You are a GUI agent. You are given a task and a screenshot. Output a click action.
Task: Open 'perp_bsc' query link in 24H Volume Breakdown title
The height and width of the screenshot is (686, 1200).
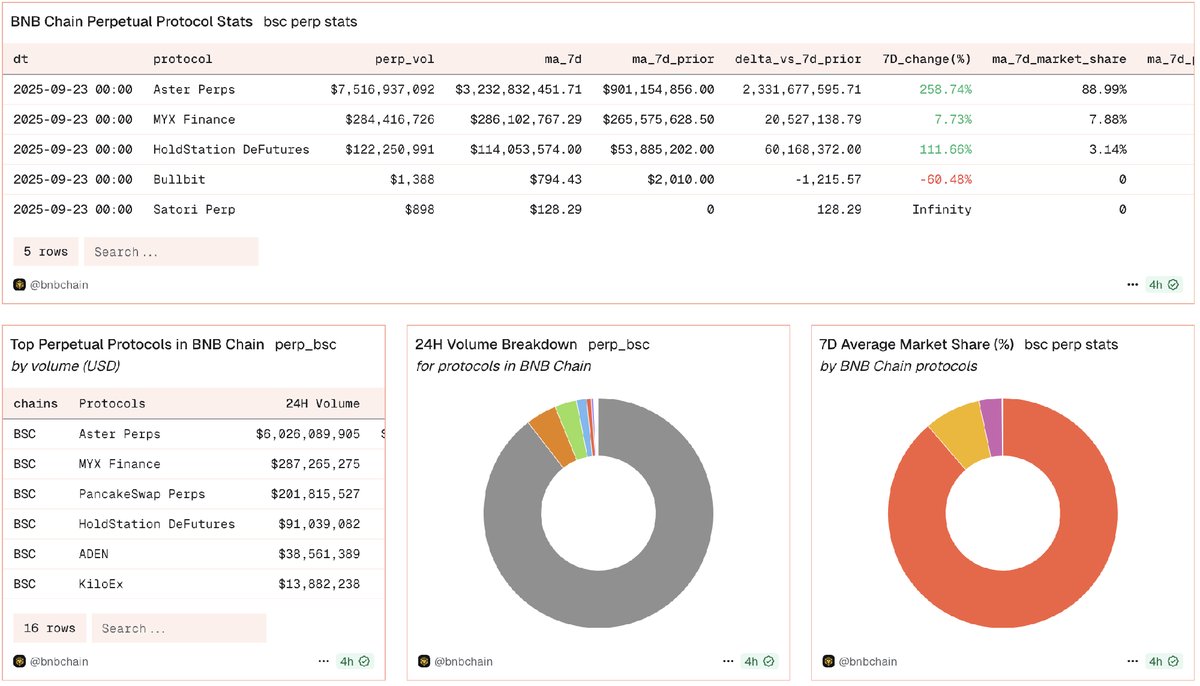[x=619, y=344]
